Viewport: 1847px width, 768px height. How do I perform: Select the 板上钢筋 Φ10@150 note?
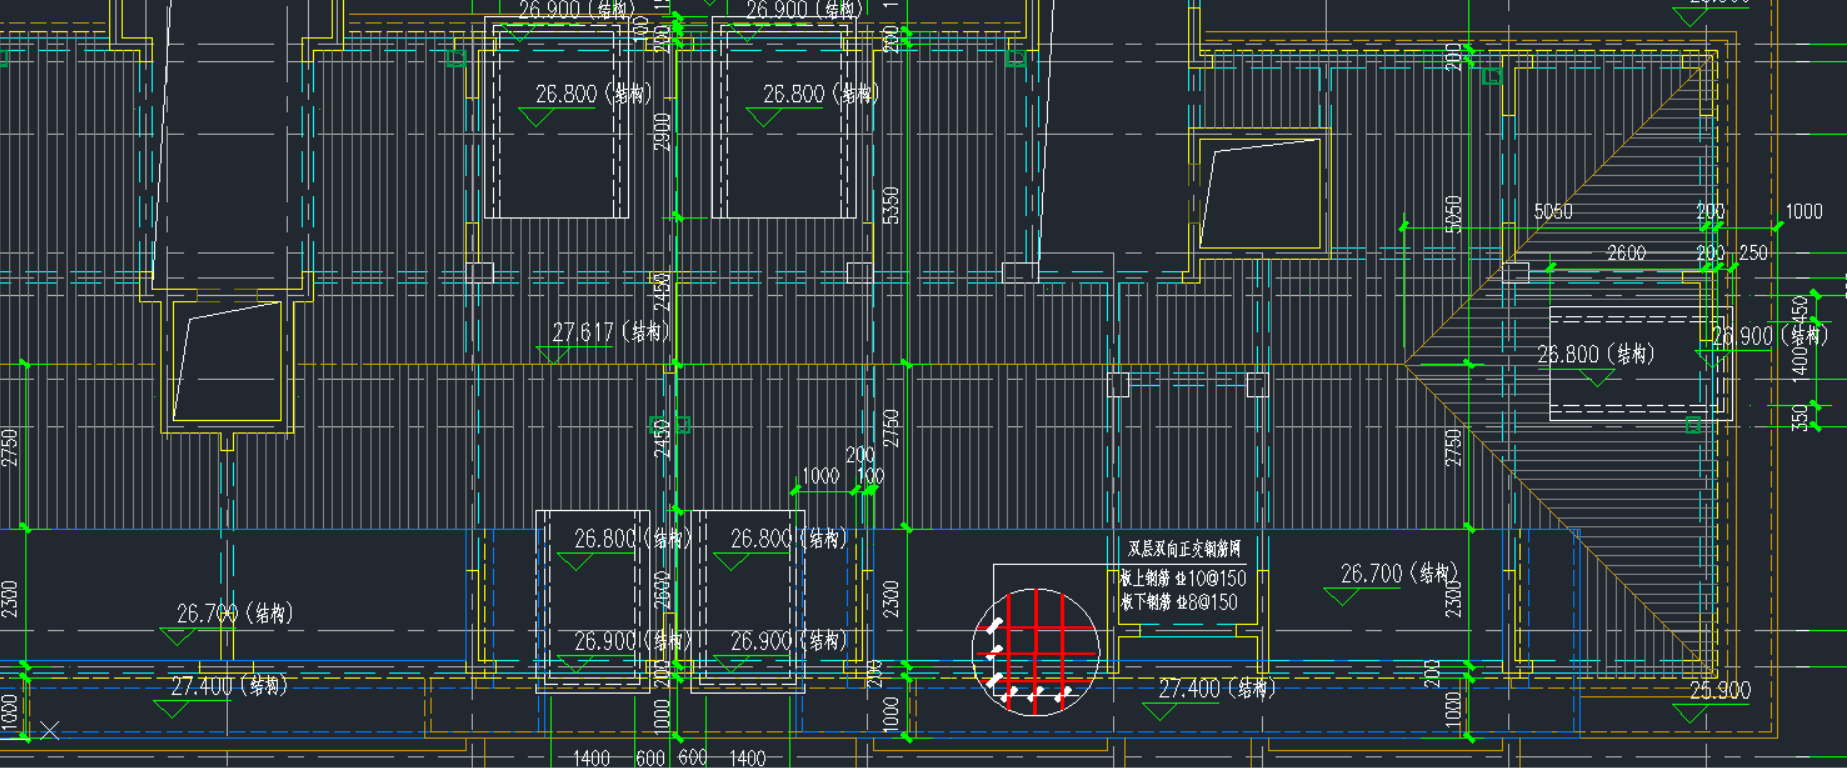pyautogui.click(x=1183, y=578)
